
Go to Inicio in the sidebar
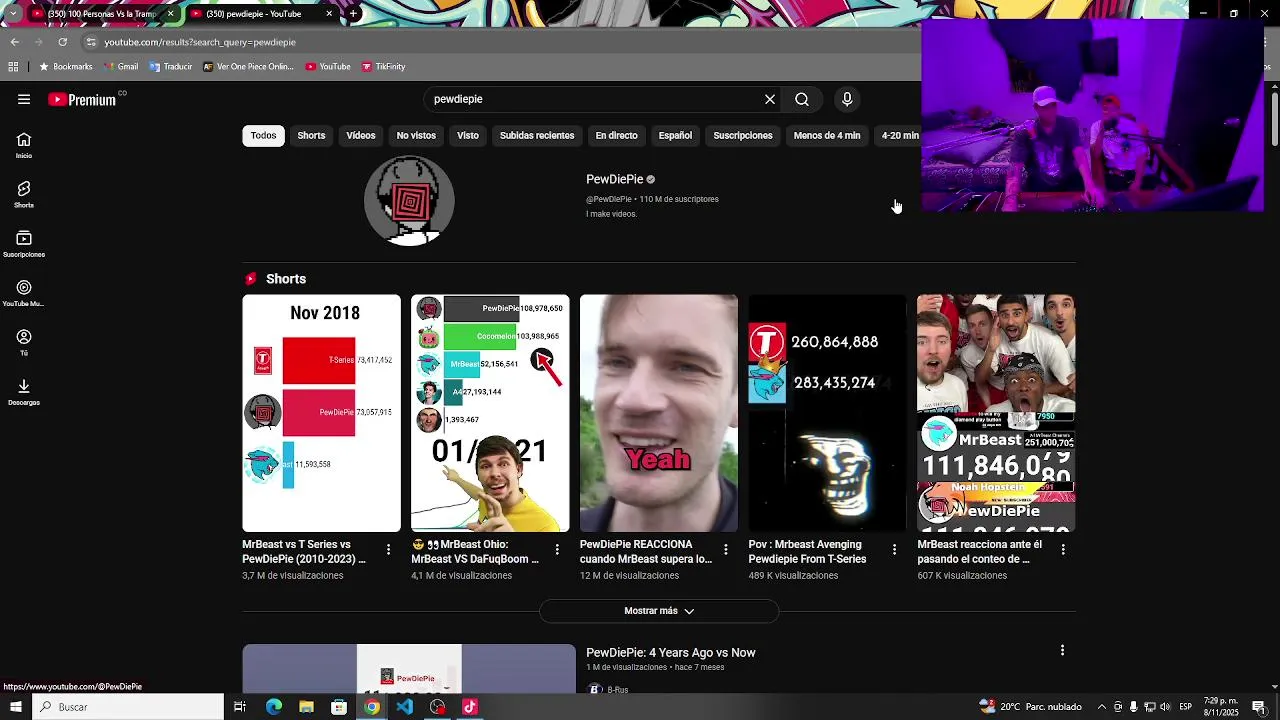24,145
